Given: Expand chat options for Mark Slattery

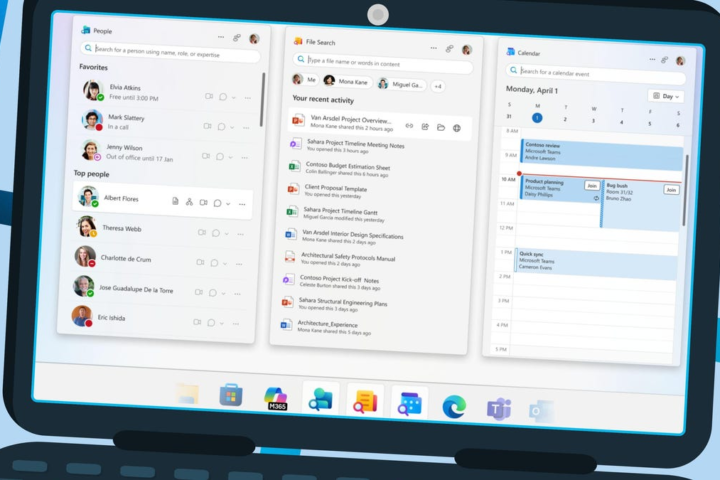Looking at the screenshot, I should (x=232, y=127).
